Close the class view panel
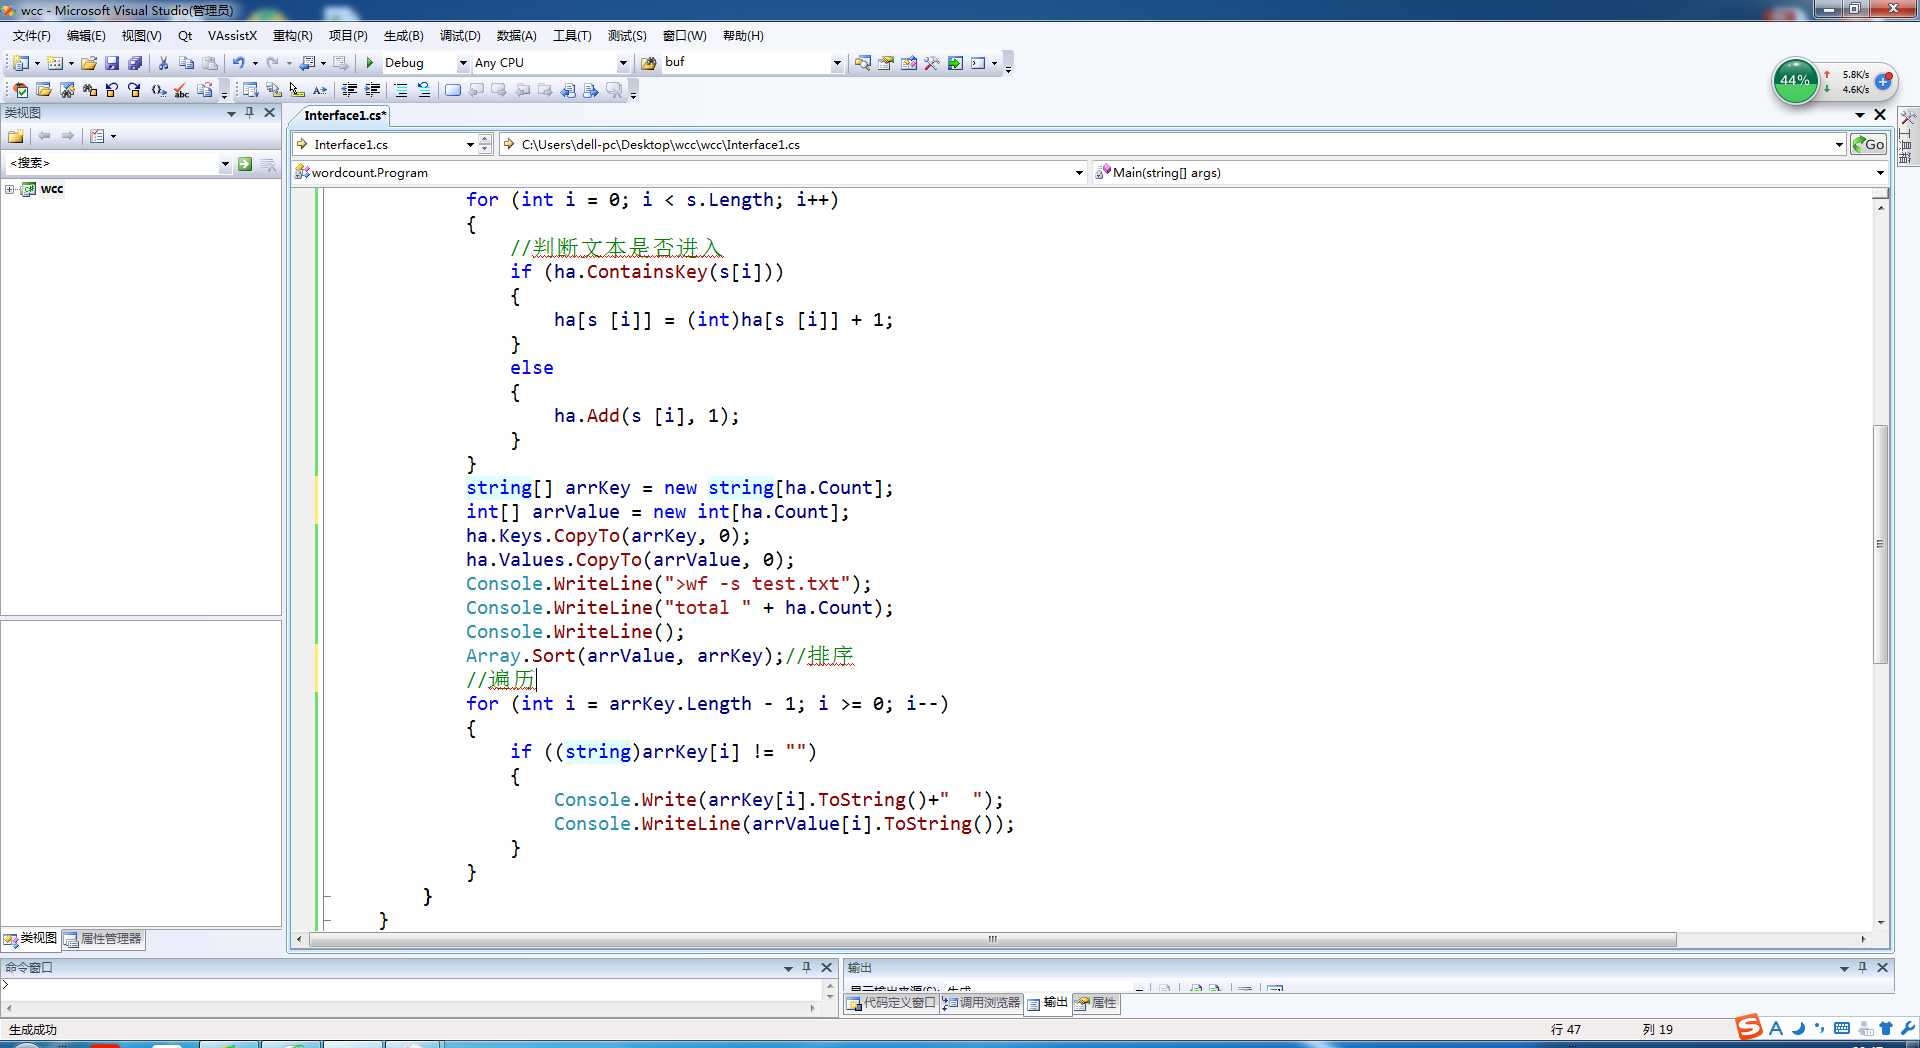The width and height of the screenshot is (1920, 1048). (x=269, y=113)
